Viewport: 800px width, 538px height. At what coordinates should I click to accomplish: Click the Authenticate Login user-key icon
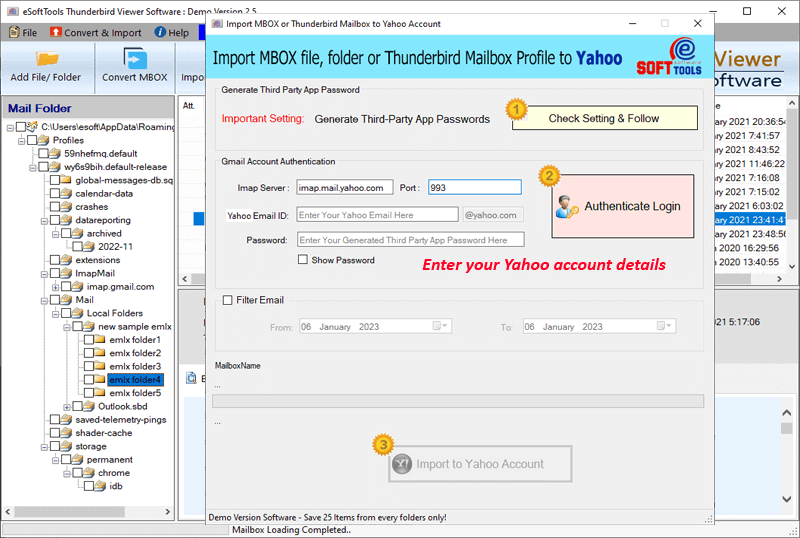tap(567, 207)
